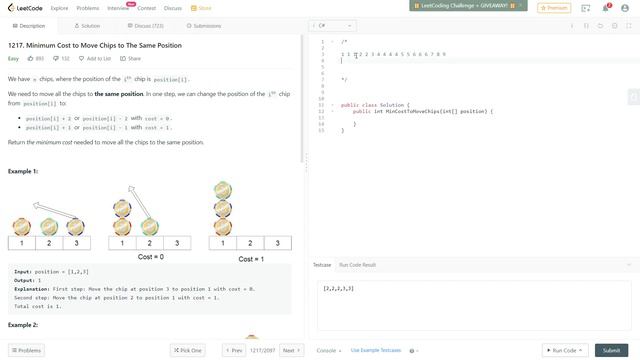Open notifications bell
This screenshot has width=640, height=360.
tap(606, 8)
